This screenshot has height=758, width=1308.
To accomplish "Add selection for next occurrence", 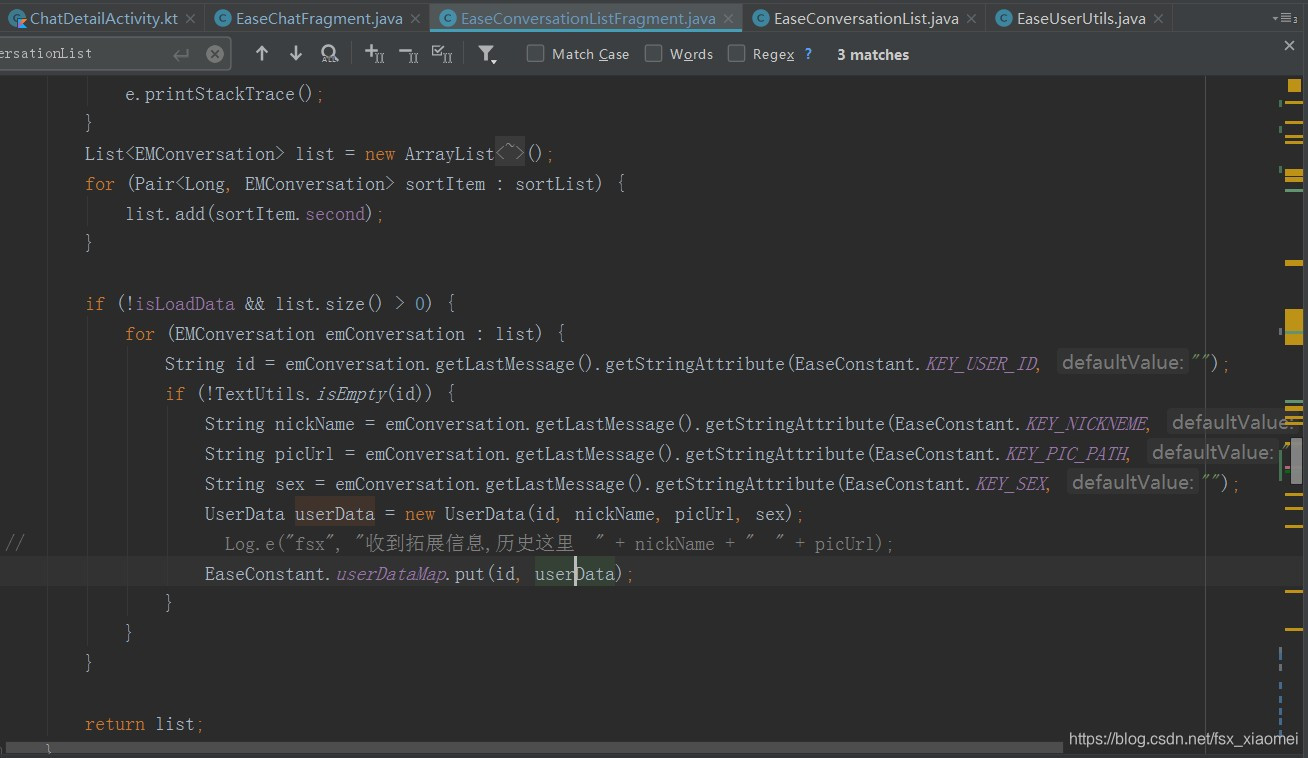I will 375,54.
